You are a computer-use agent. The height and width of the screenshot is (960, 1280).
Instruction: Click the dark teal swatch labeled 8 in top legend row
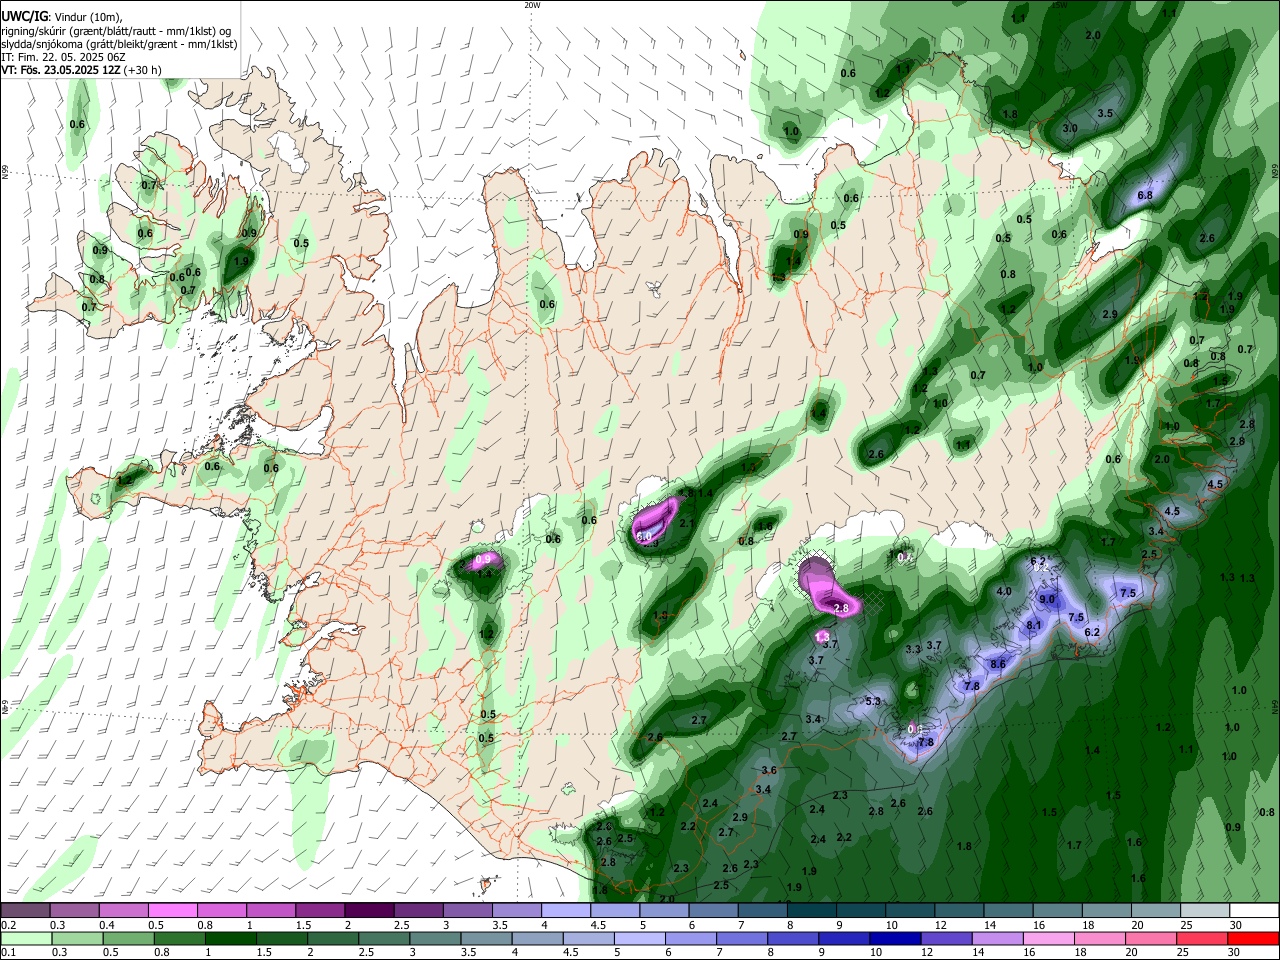click(x=811, y=911)
